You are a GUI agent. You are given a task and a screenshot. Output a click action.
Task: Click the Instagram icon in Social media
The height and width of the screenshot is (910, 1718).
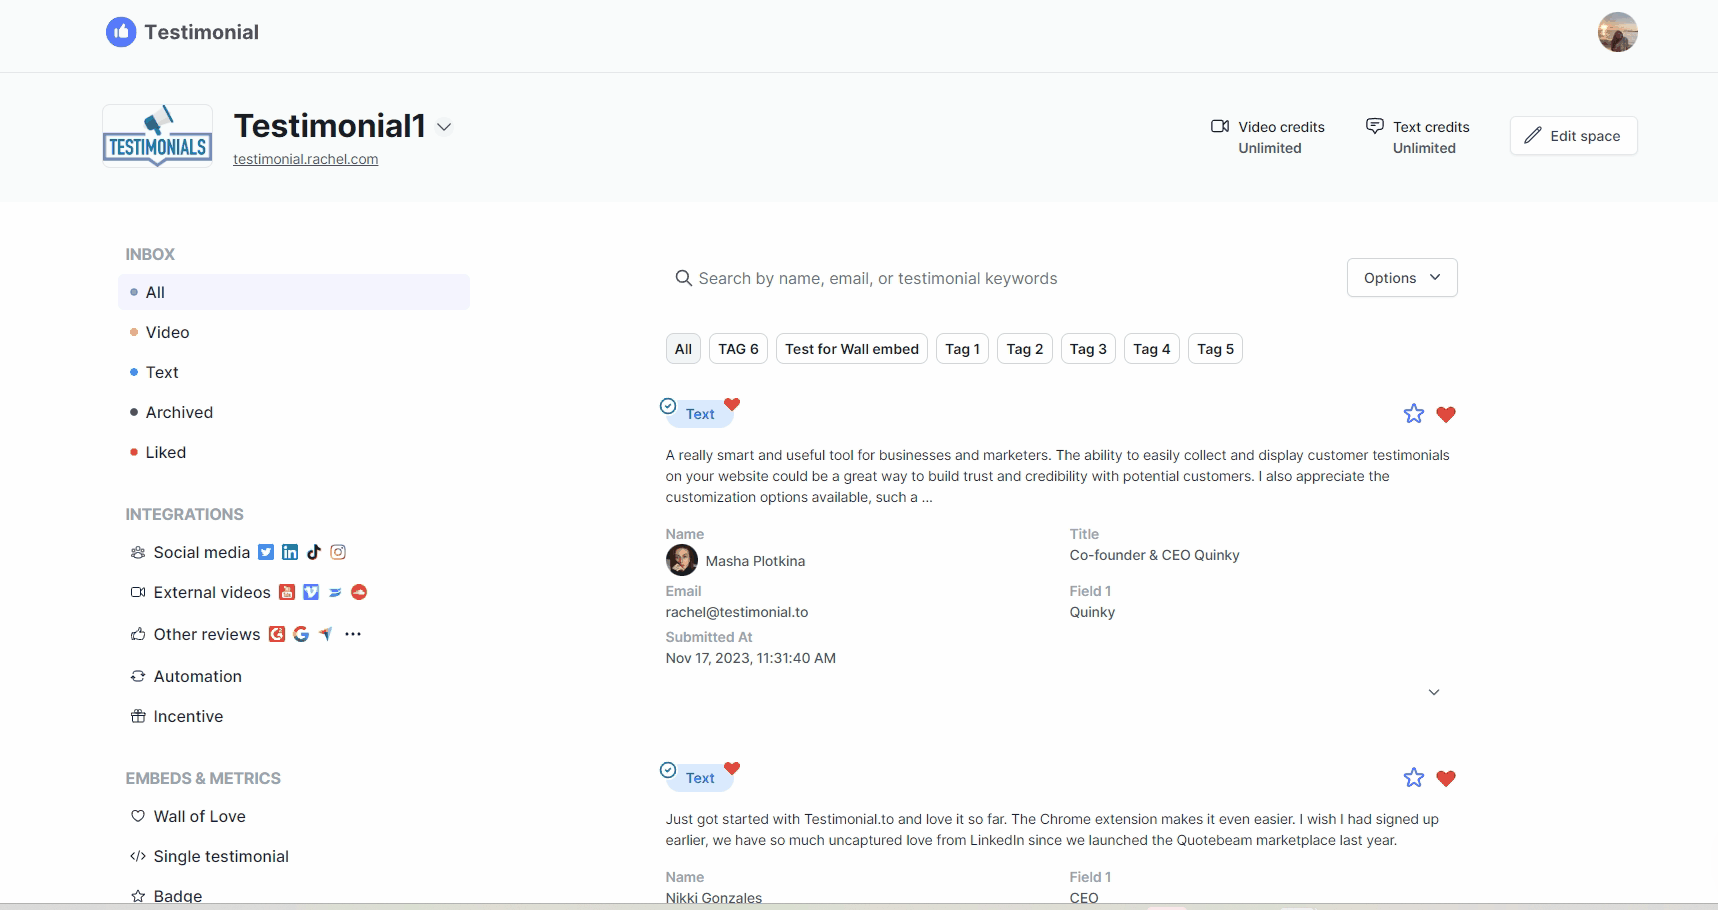coord(338,552)
